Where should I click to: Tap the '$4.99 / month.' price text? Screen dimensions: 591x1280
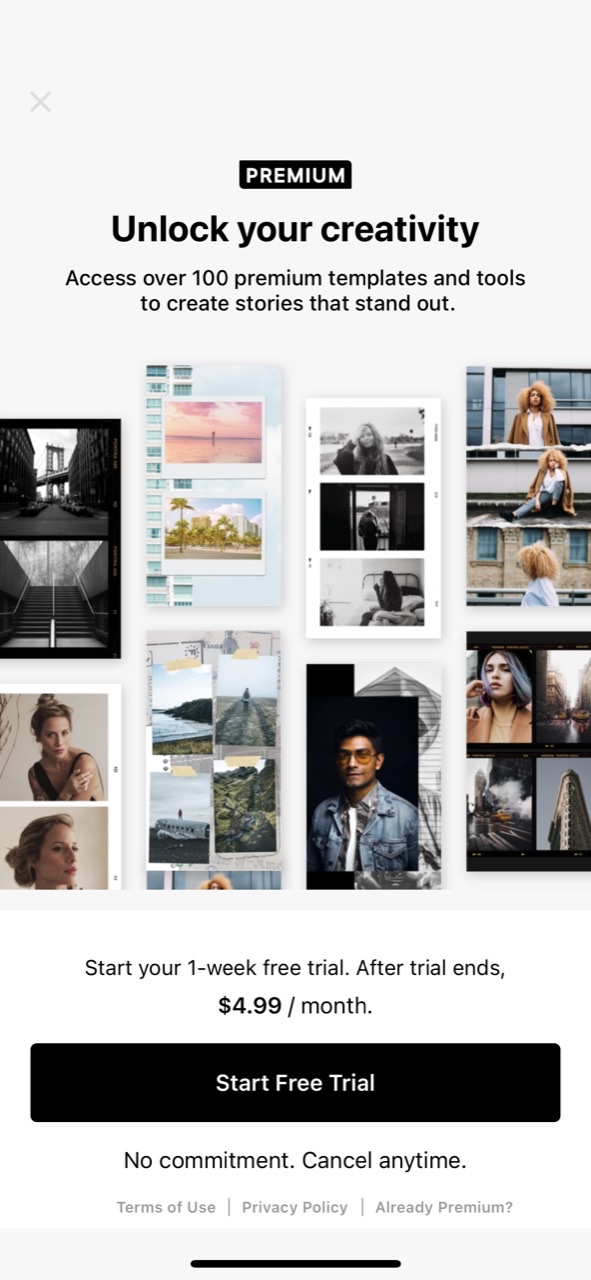[x=295, y=1006]
